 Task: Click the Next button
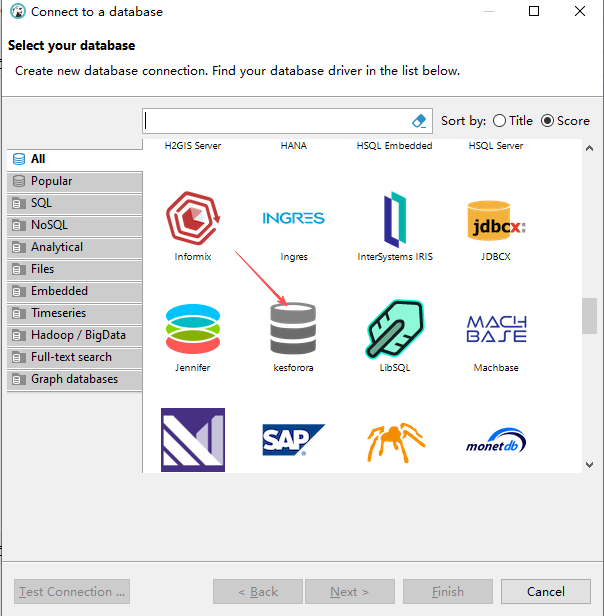tap(350, 591)
